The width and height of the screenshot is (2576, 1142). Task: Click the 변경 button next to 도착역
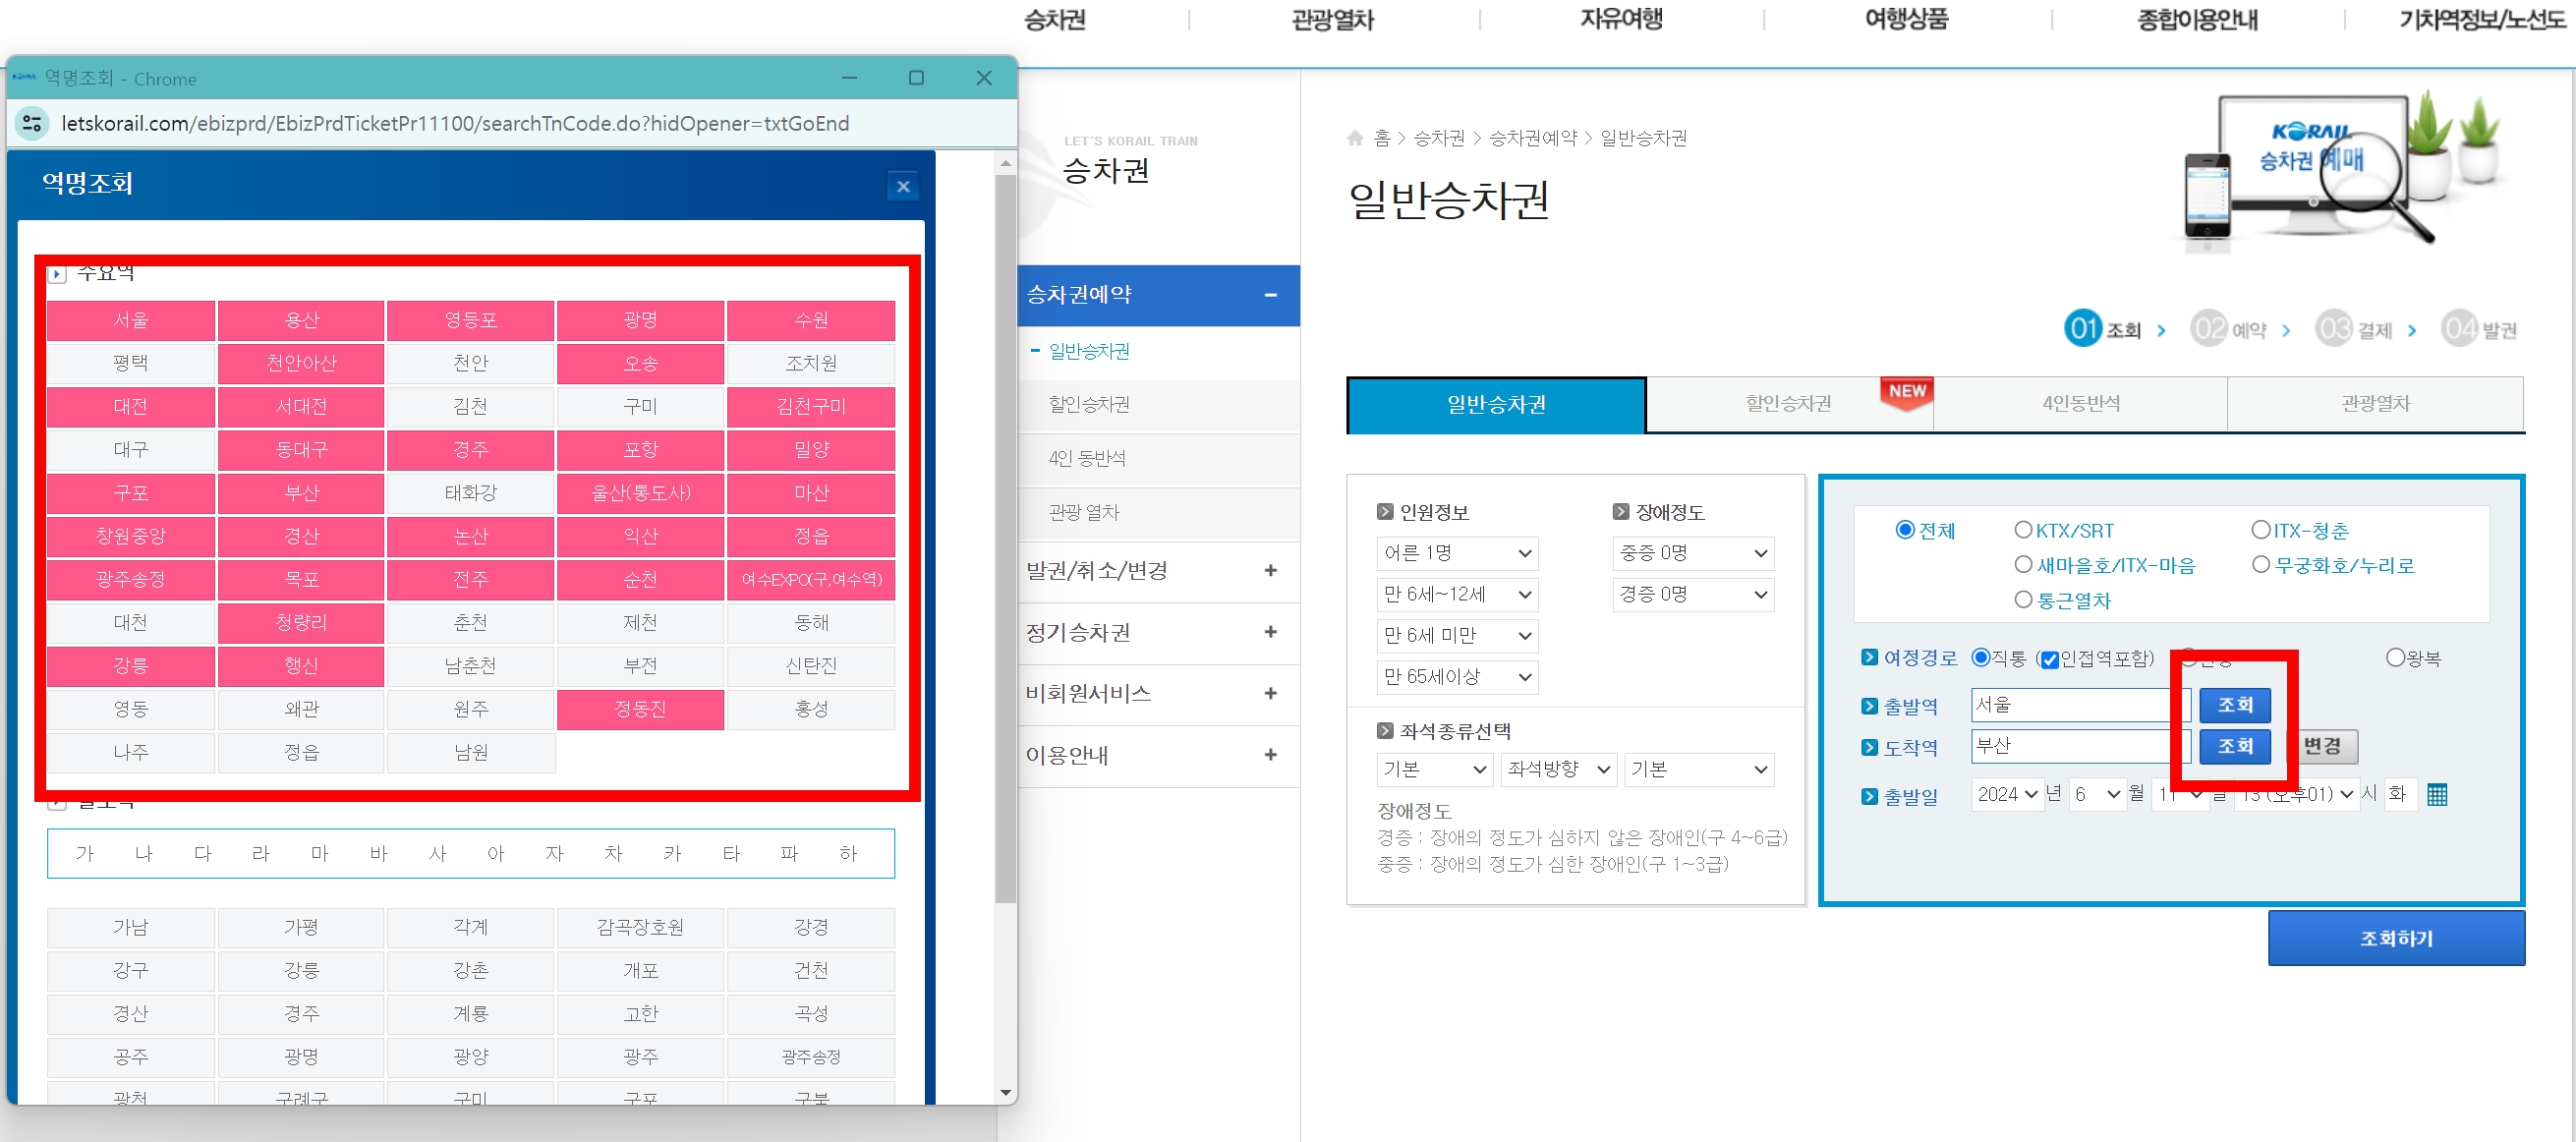click(x=2324, y=746)
